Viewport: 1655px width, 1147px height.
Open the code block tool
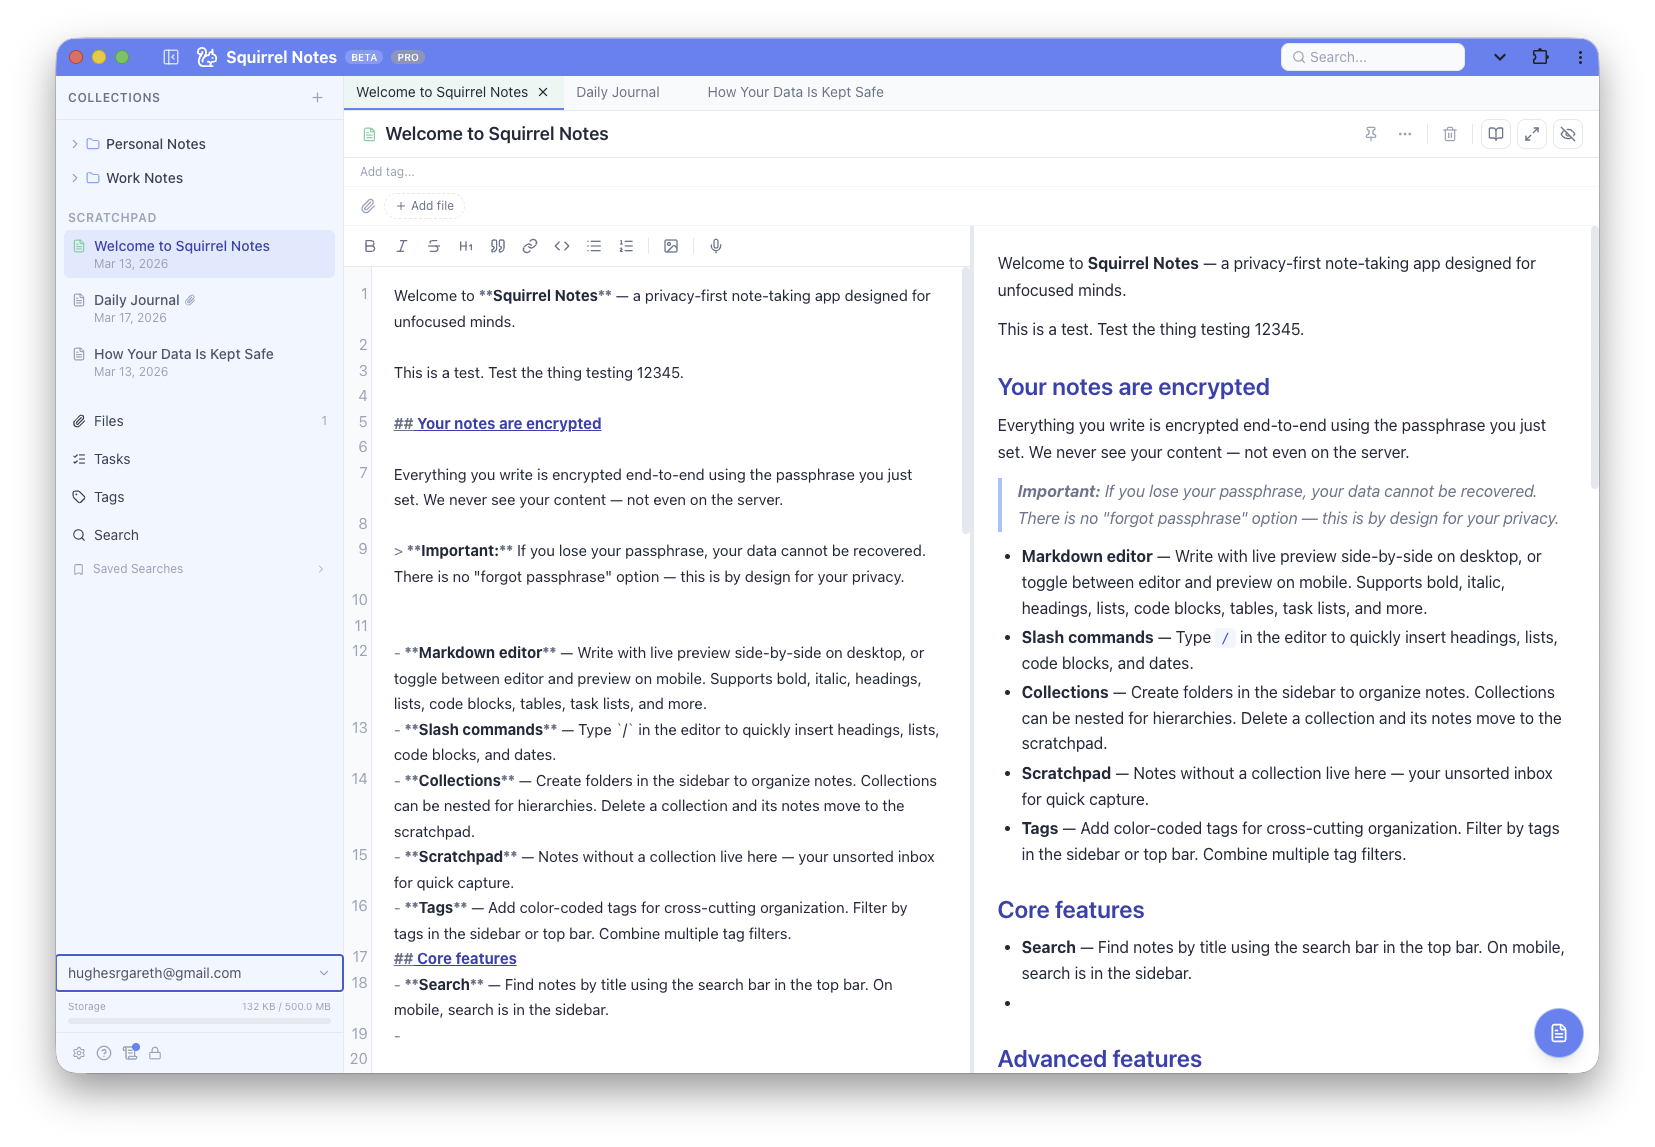(561, 246)
